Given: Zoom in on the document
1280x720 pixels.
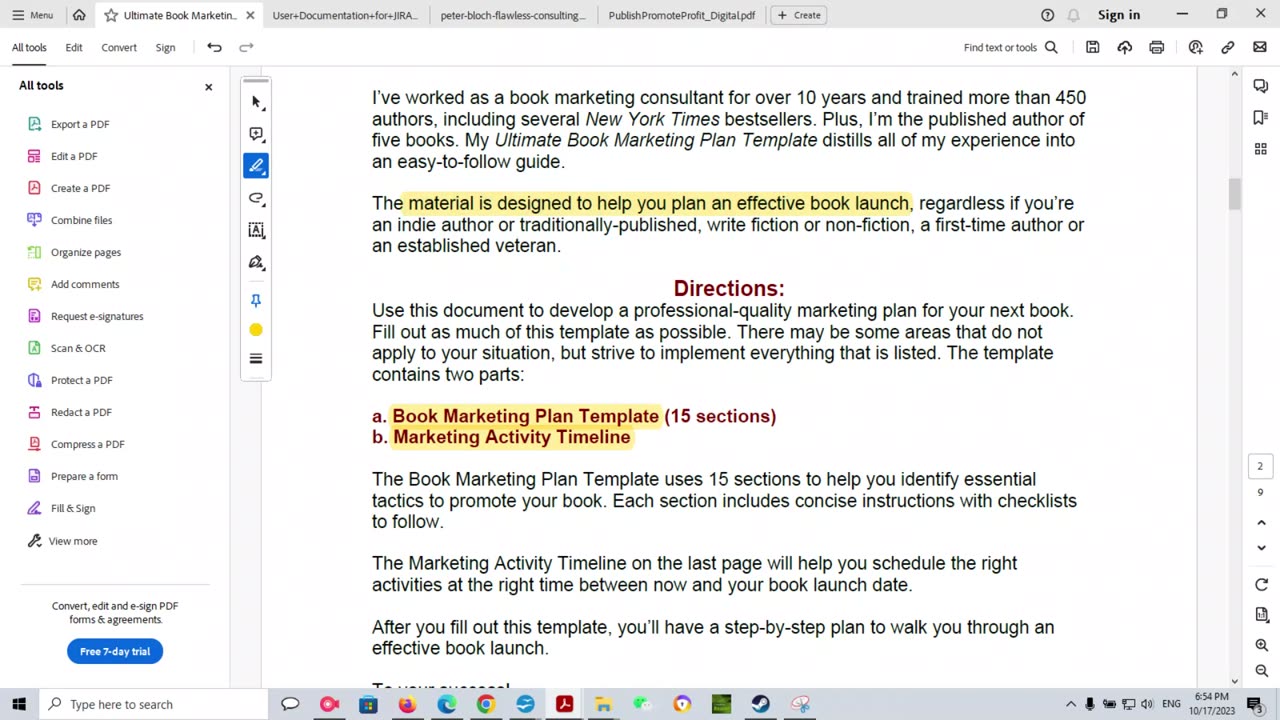Looking at the screenshot, I should (x=1261, y=645).
